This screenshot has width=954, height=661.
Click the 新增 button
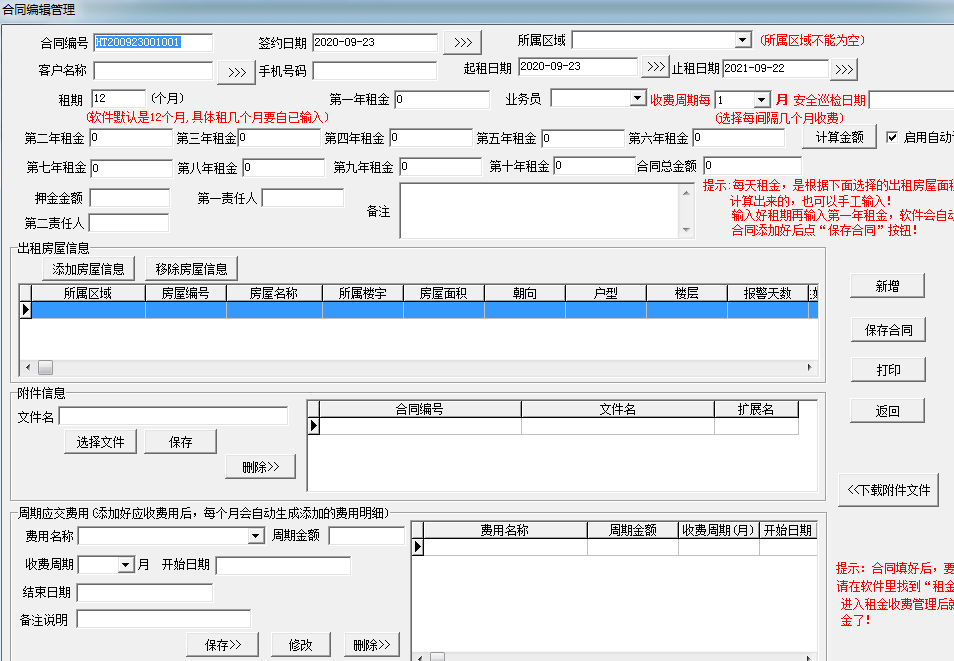[x=887, y=286]
